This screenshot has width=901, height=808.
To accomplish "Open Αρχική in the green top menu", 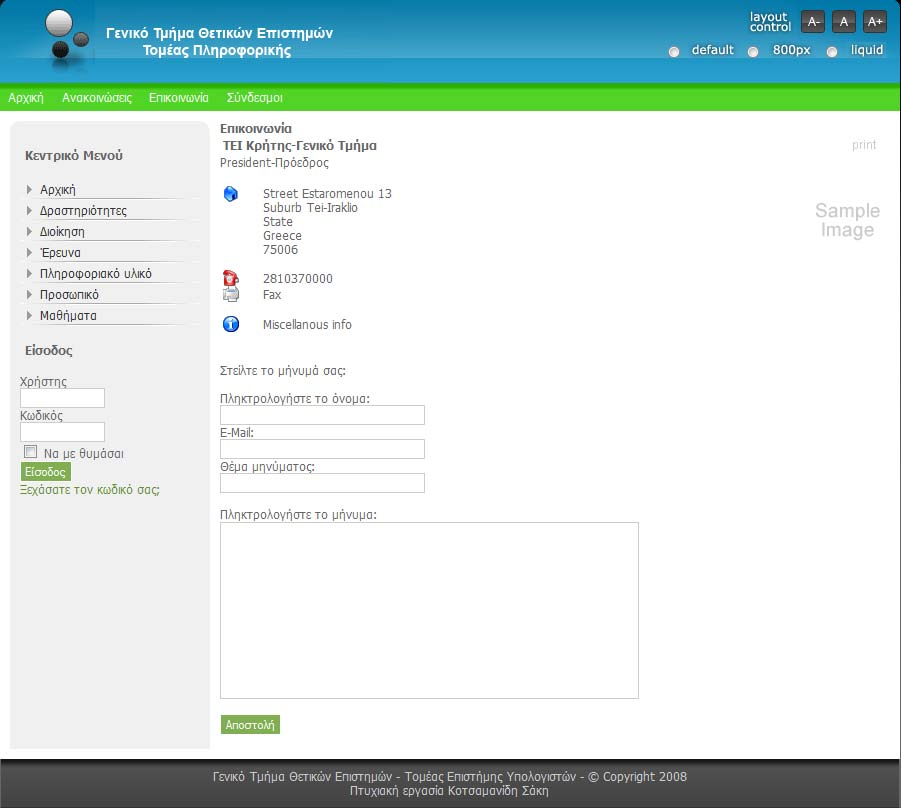I will click(x=26, y=98).
